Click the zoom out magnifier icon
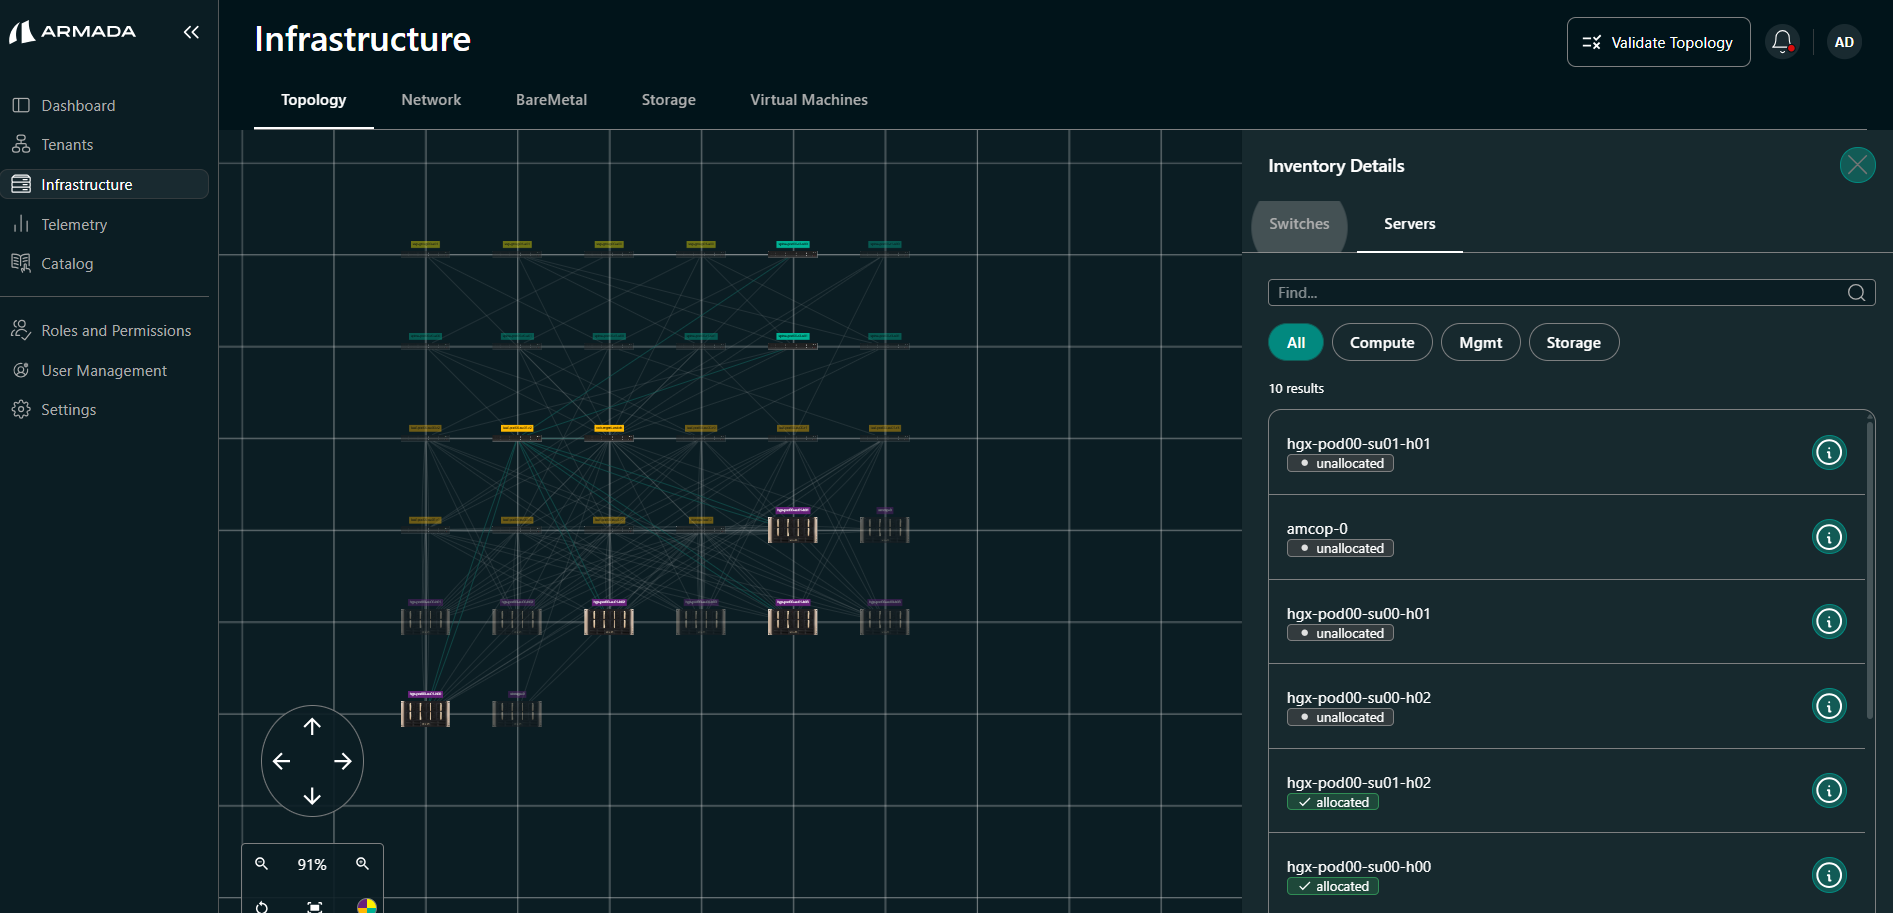The image size is (1893, 913). 262,864
